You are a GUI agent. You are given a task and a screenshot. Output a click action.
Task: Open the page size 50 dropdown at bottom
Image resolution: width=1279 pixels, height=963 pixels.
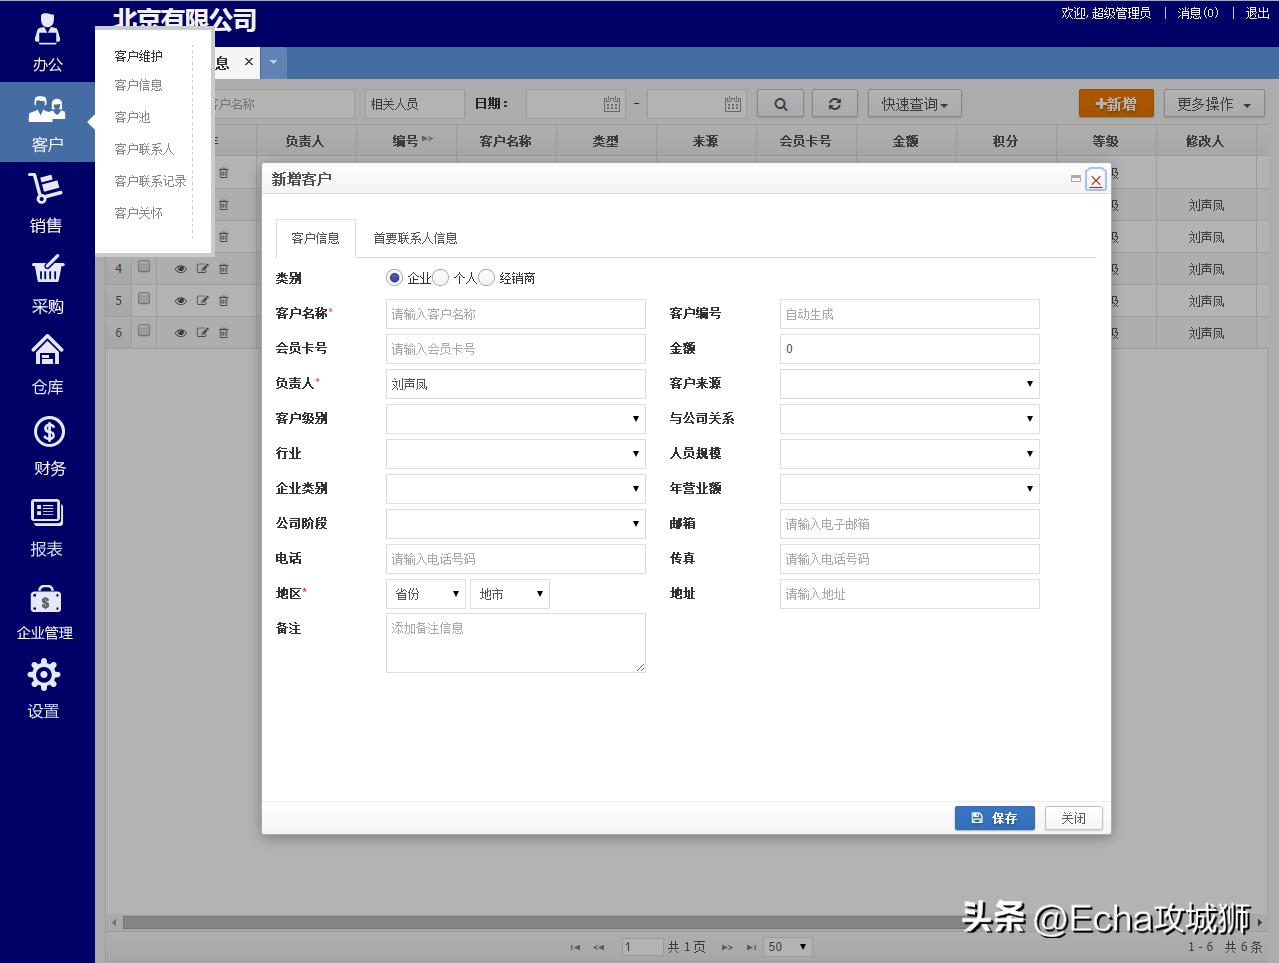787,946
